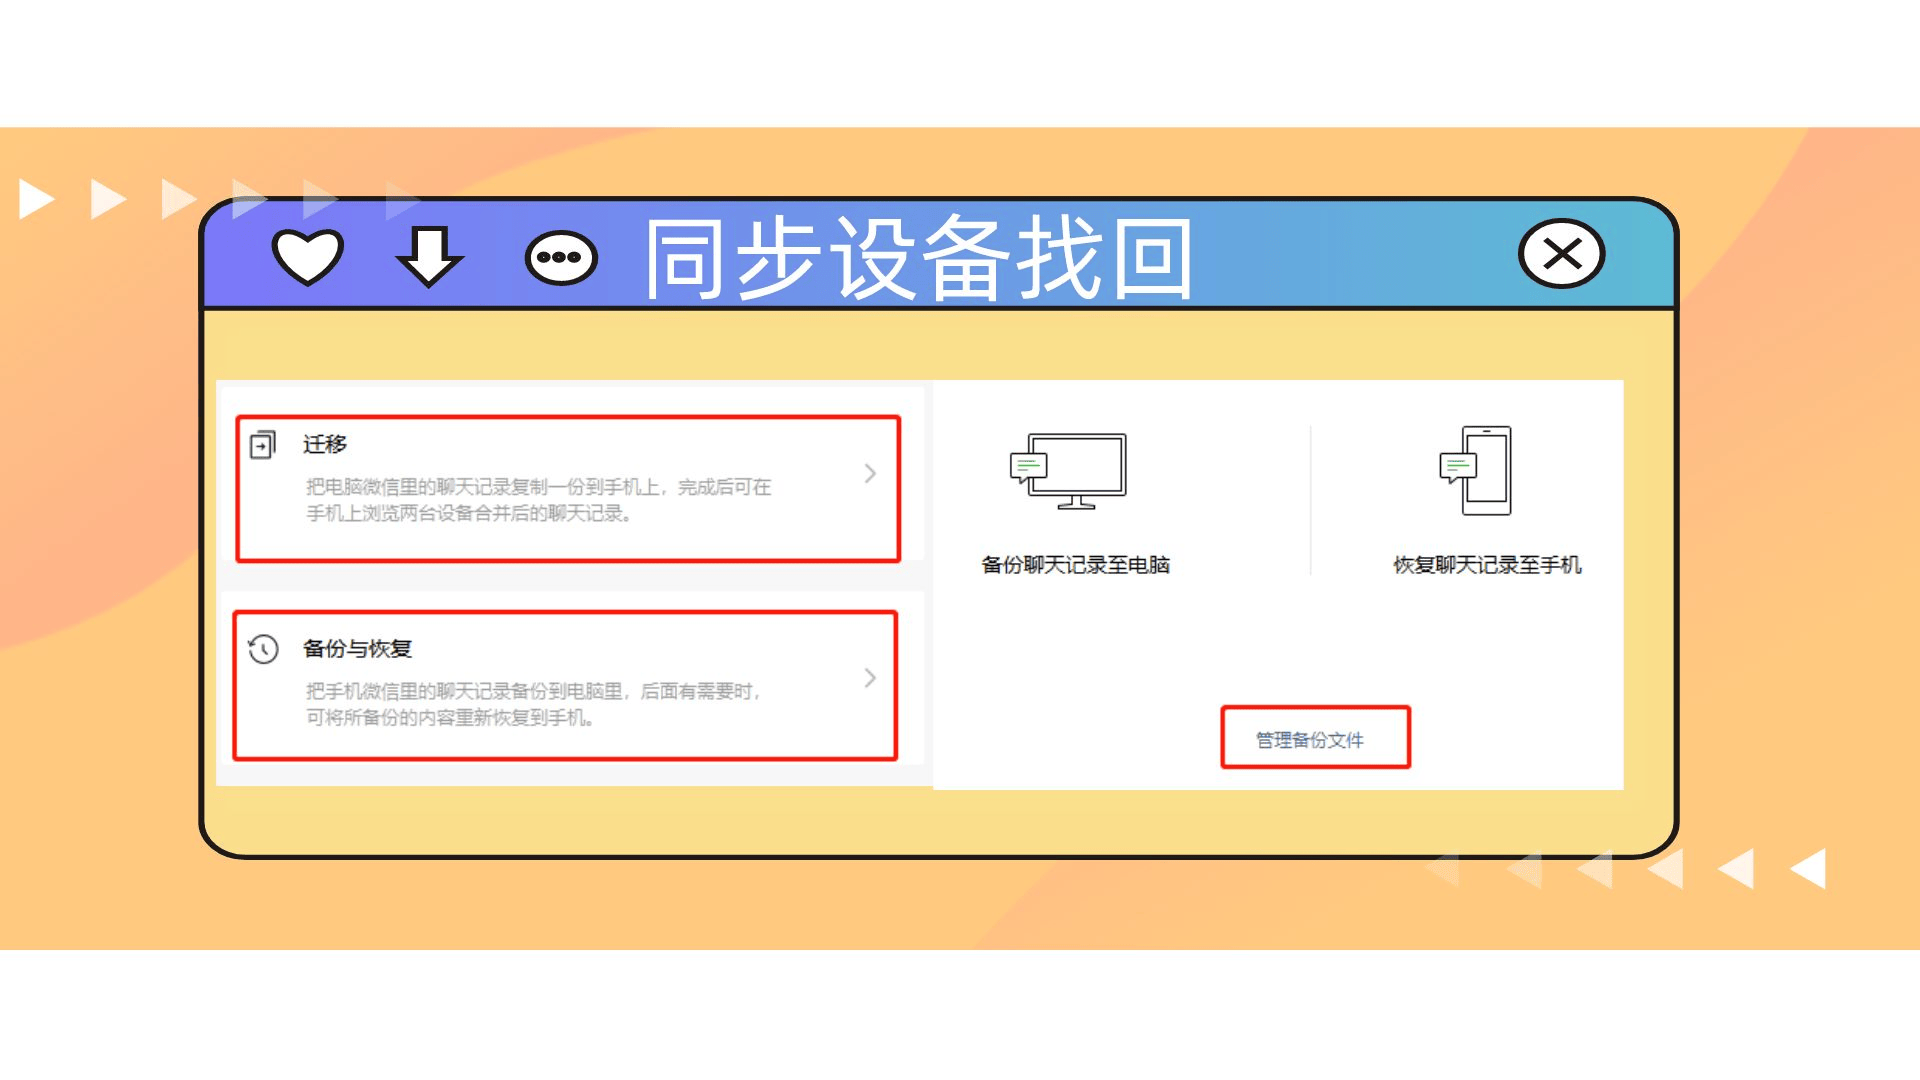Click the 迁移 description text starting 把电脑微信里的

click(538, 500)
